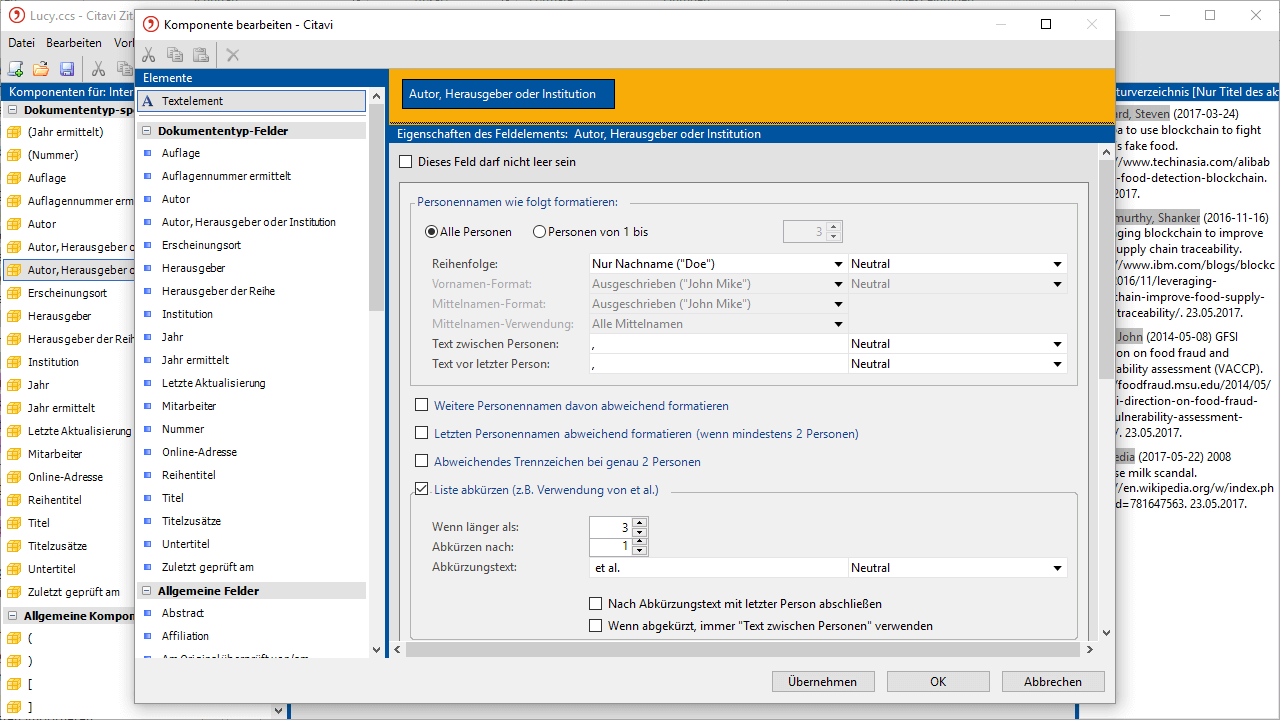Screen dimensions: 1280x720
Task: Click the Abbrechen button
Action: click(x=1052, y=682)
